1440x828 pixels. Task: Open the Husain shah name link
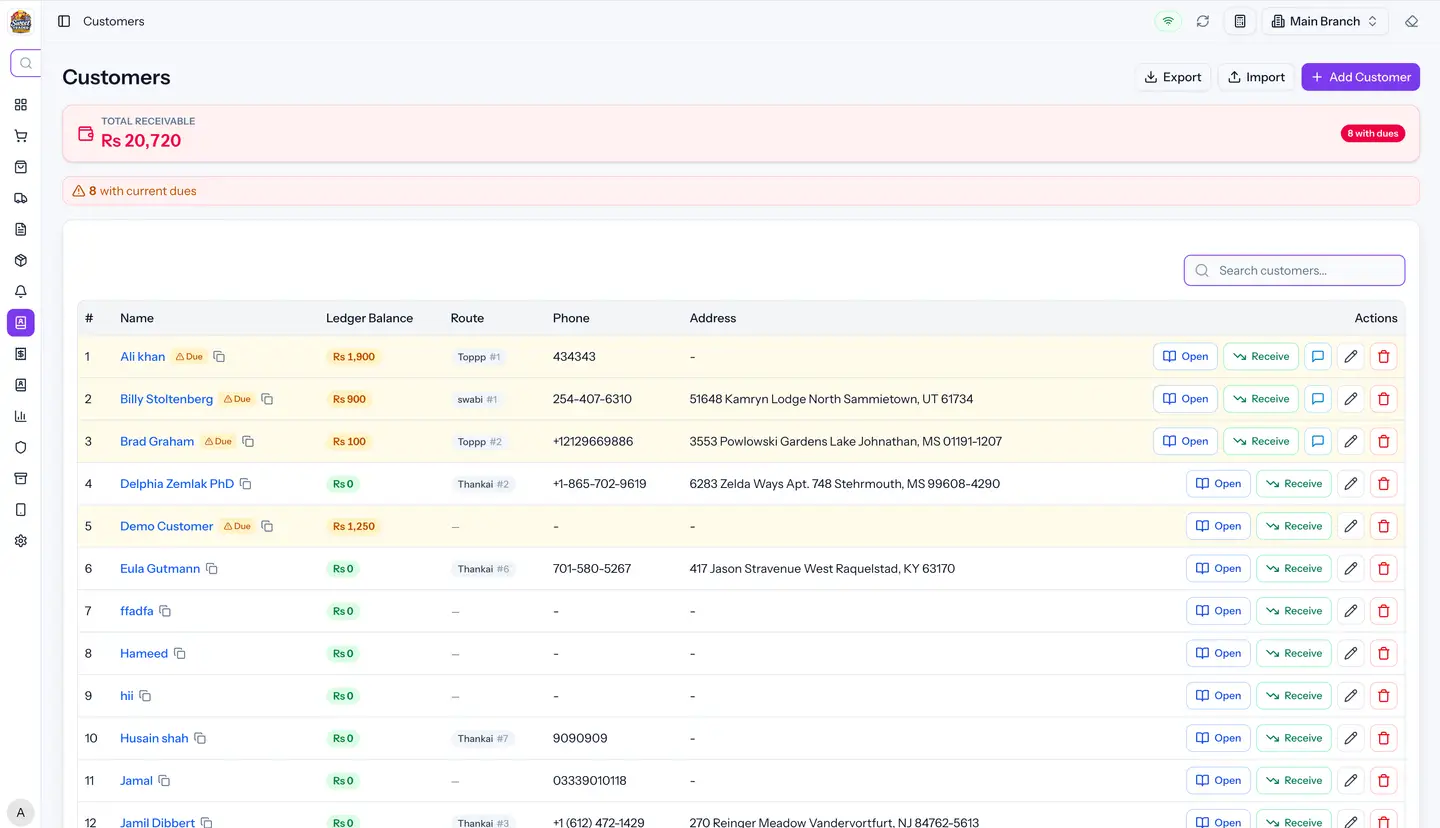click(154, 738)
